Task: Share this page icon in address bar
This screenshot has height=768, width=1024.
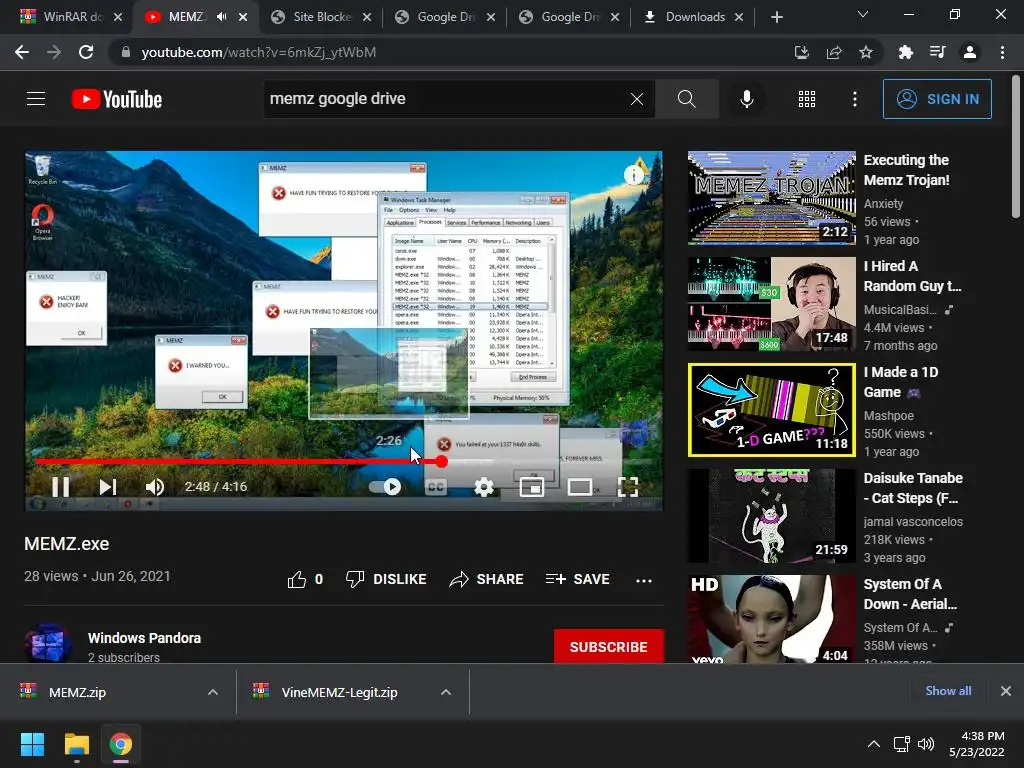Action: (x=834, y=52)
